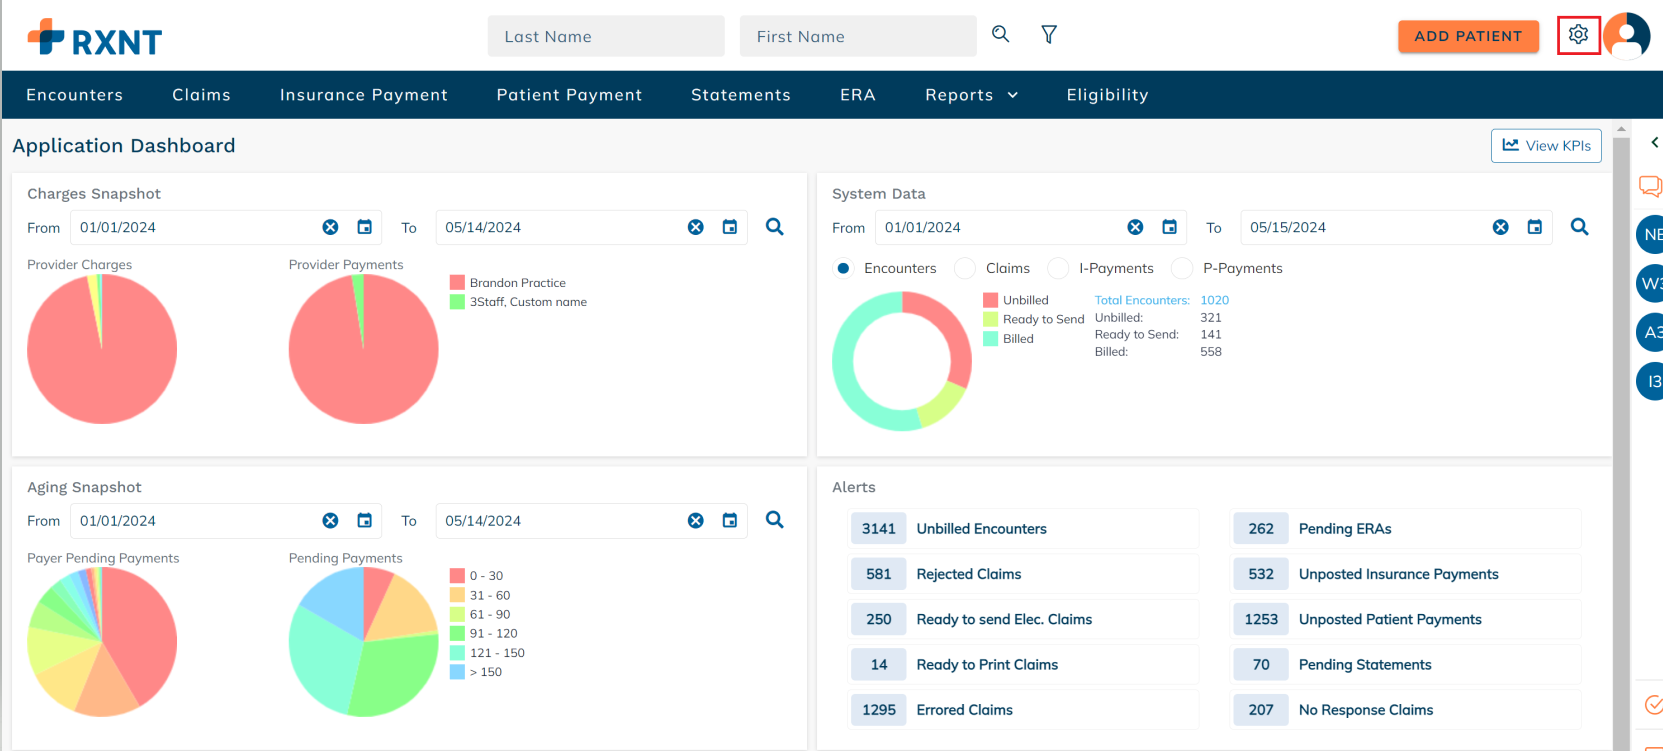Image resolution: width=1663 pixels, height=751 pixels.
Task: Click the Last Name search field
Action: (x=606, y=36)
